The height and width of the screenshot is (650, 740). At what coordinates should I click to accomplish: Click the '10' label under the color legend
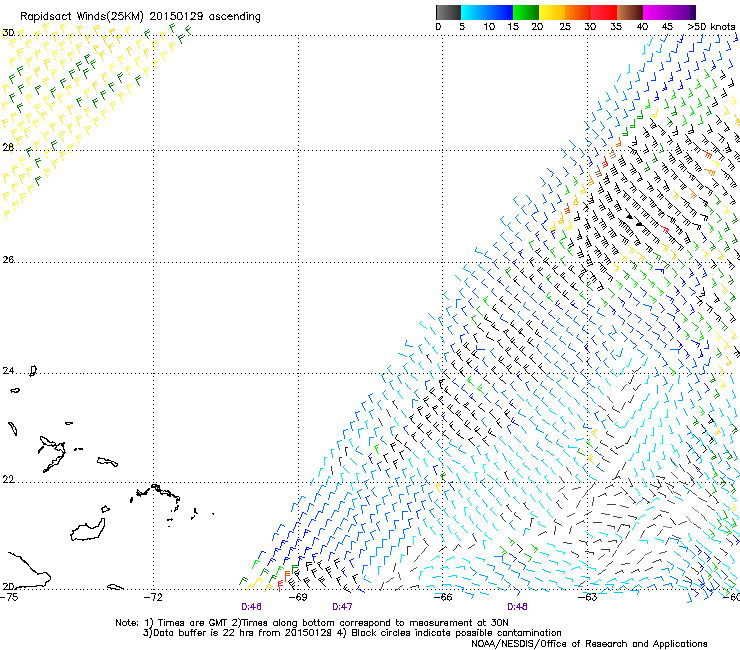(489, 27)
